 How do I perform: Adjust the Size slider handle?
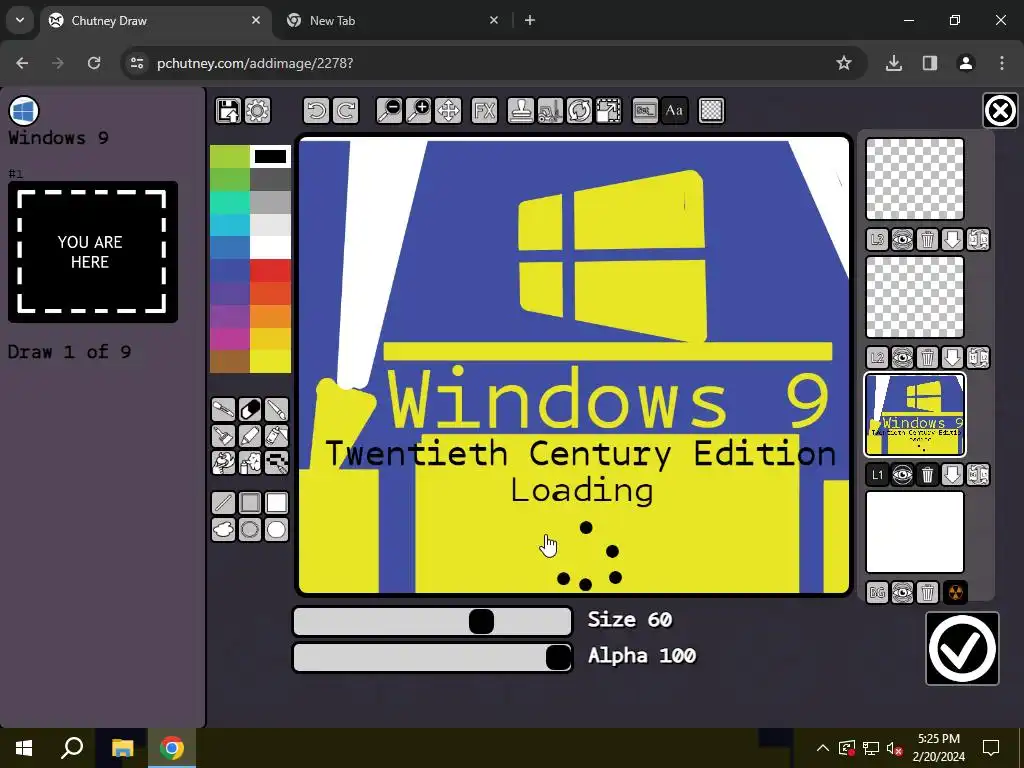481,621
